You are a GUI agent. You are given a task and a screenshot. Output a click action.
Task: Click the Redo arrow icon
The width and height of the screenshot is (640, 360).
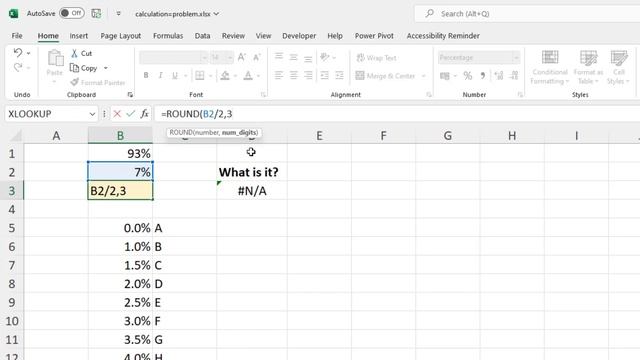coord(18,67)
